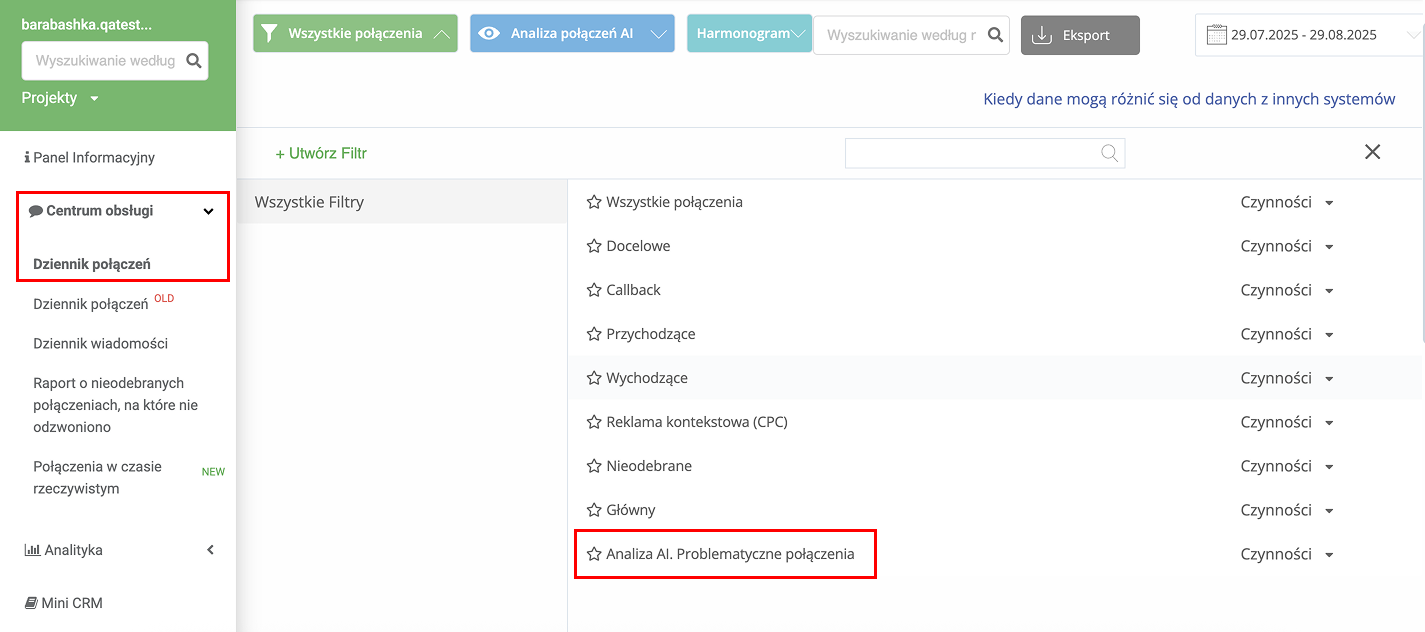Star the Główny filter
This screenshot has height=632, width=1425.
pos(594,510)
